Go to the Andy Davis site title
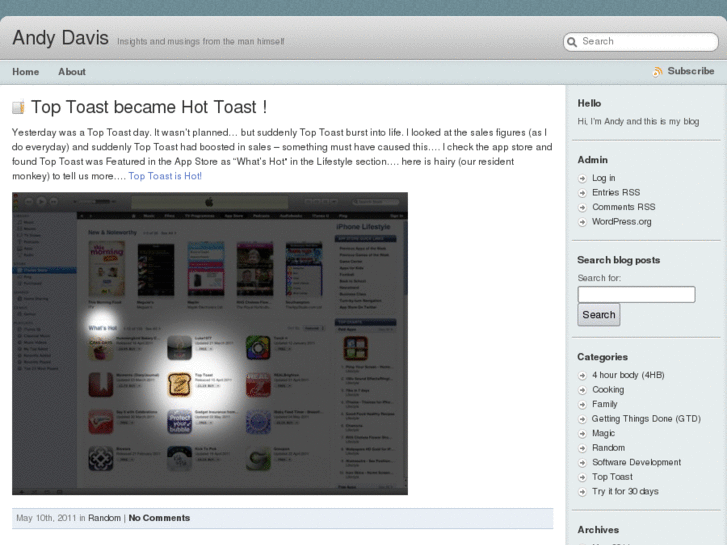The height and width of the screenshot is (545, 727). [60, 38]
